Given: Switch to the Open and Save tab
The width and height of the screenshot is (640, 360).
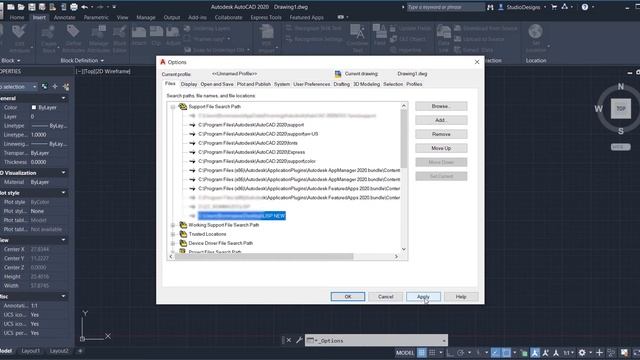Looking at the screenshot, I should point(217,84).
